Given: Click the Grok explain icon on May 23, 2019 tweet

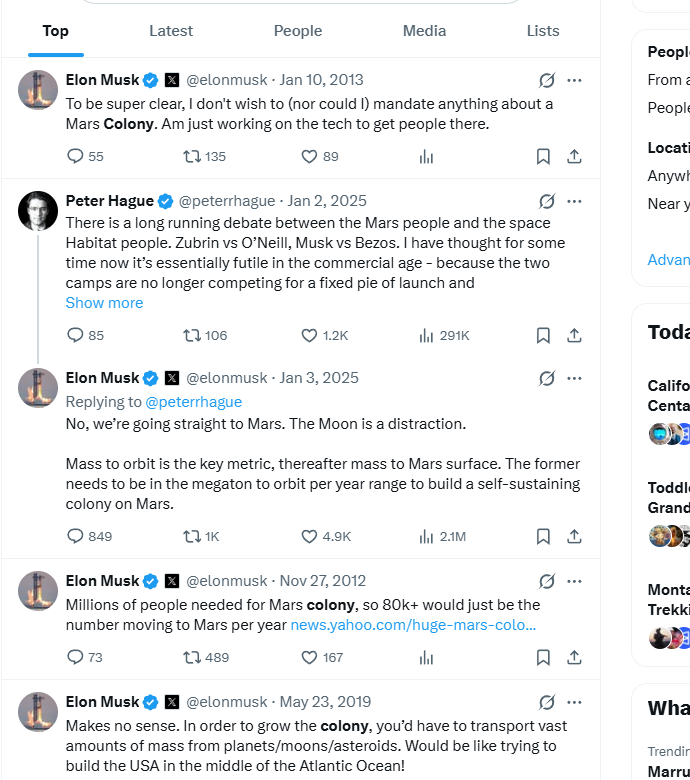Looking at the screenshot, I should (546, 702).
